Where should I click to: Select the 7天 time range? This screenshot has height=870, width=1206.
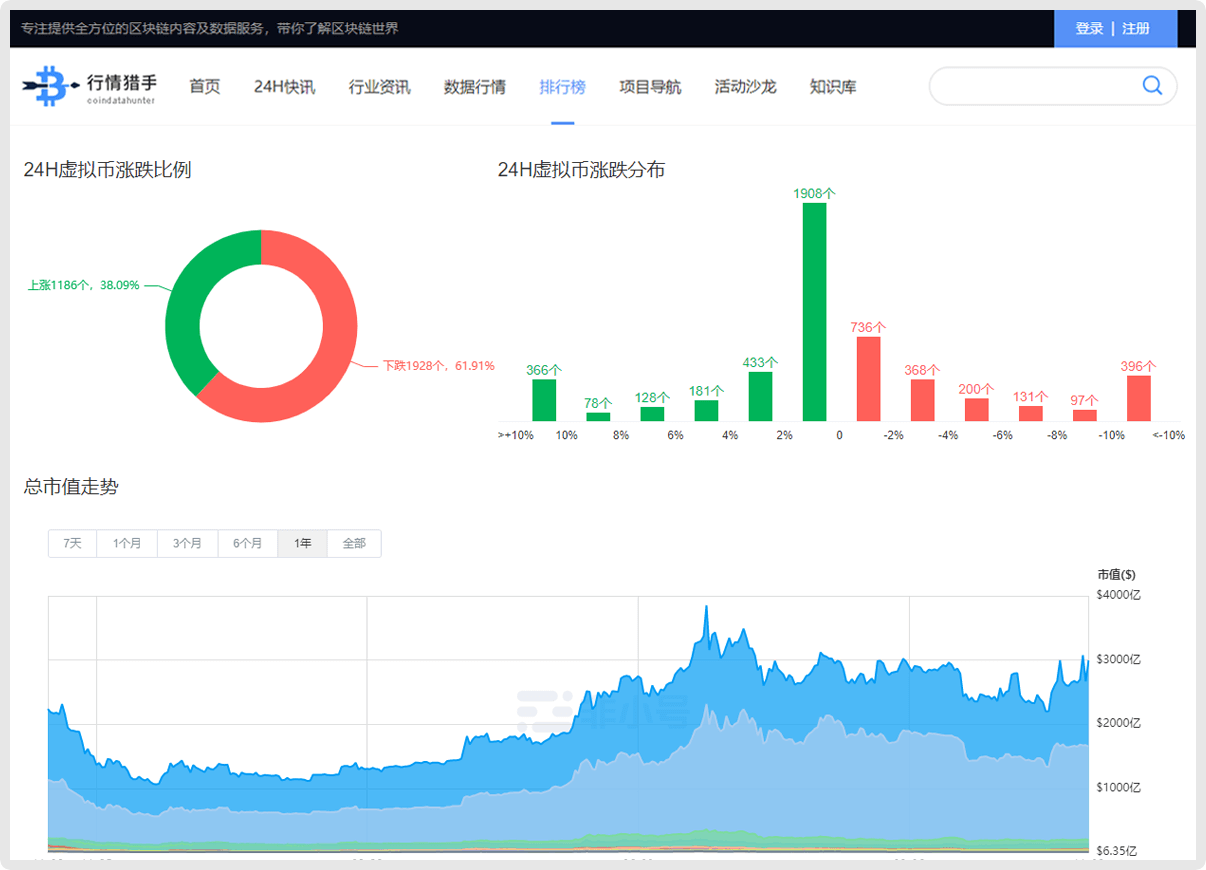73,544
